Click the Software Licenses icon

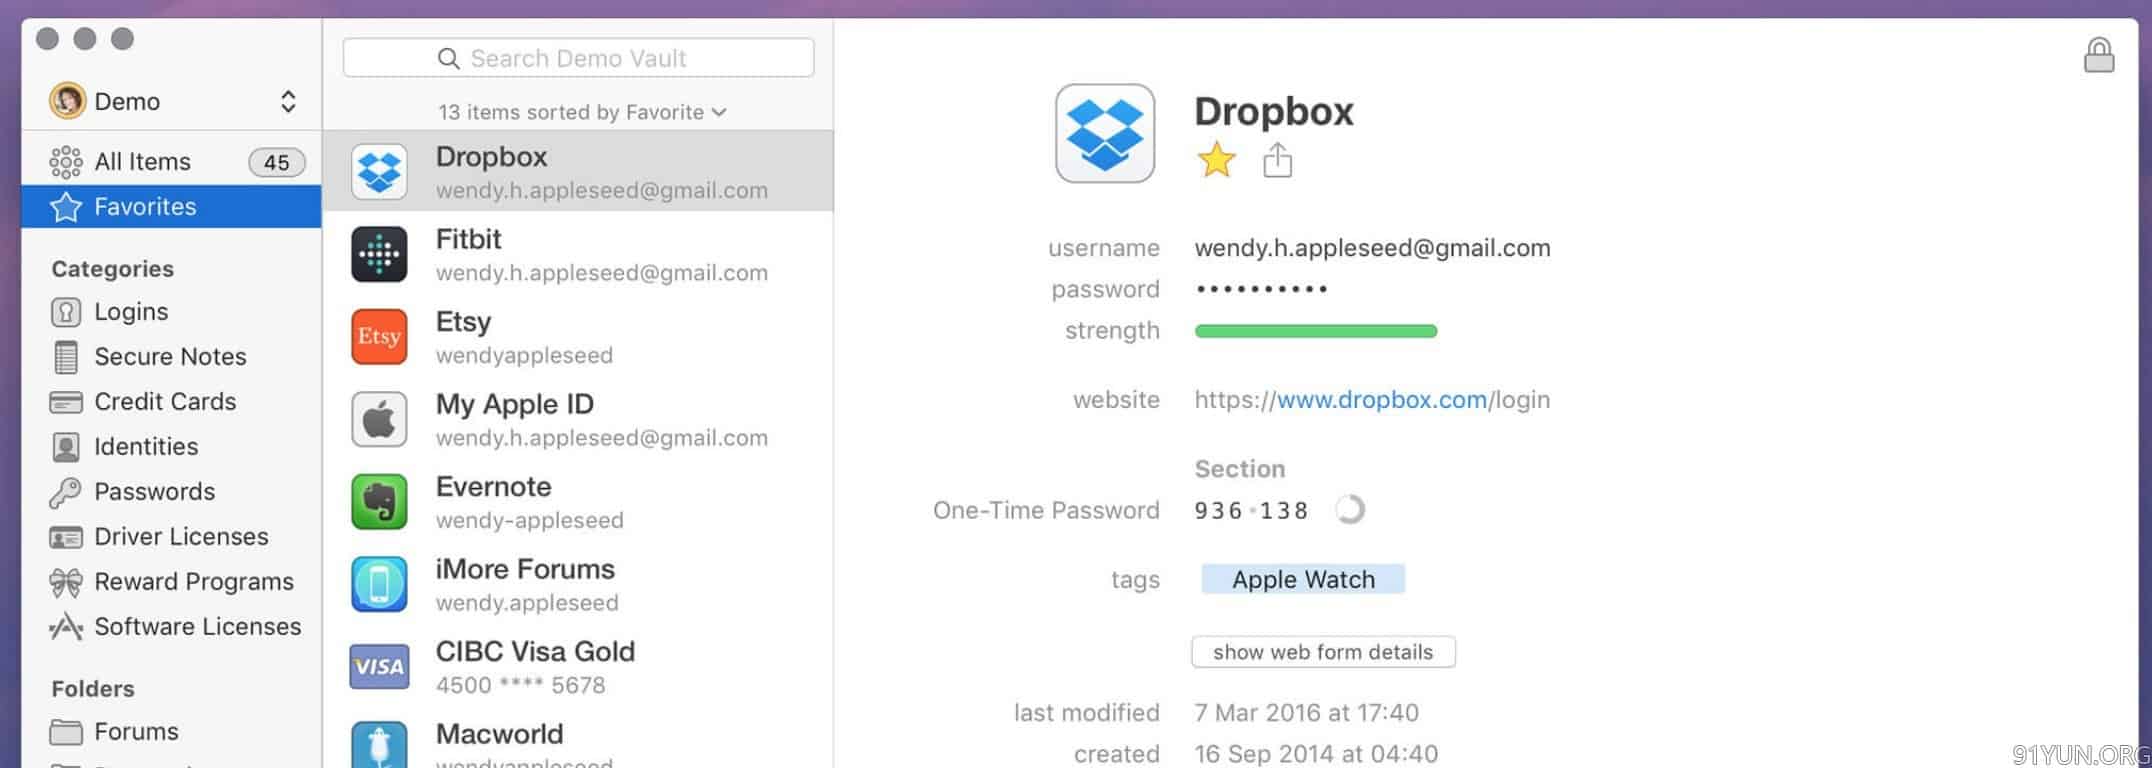(x=65, y=627)
